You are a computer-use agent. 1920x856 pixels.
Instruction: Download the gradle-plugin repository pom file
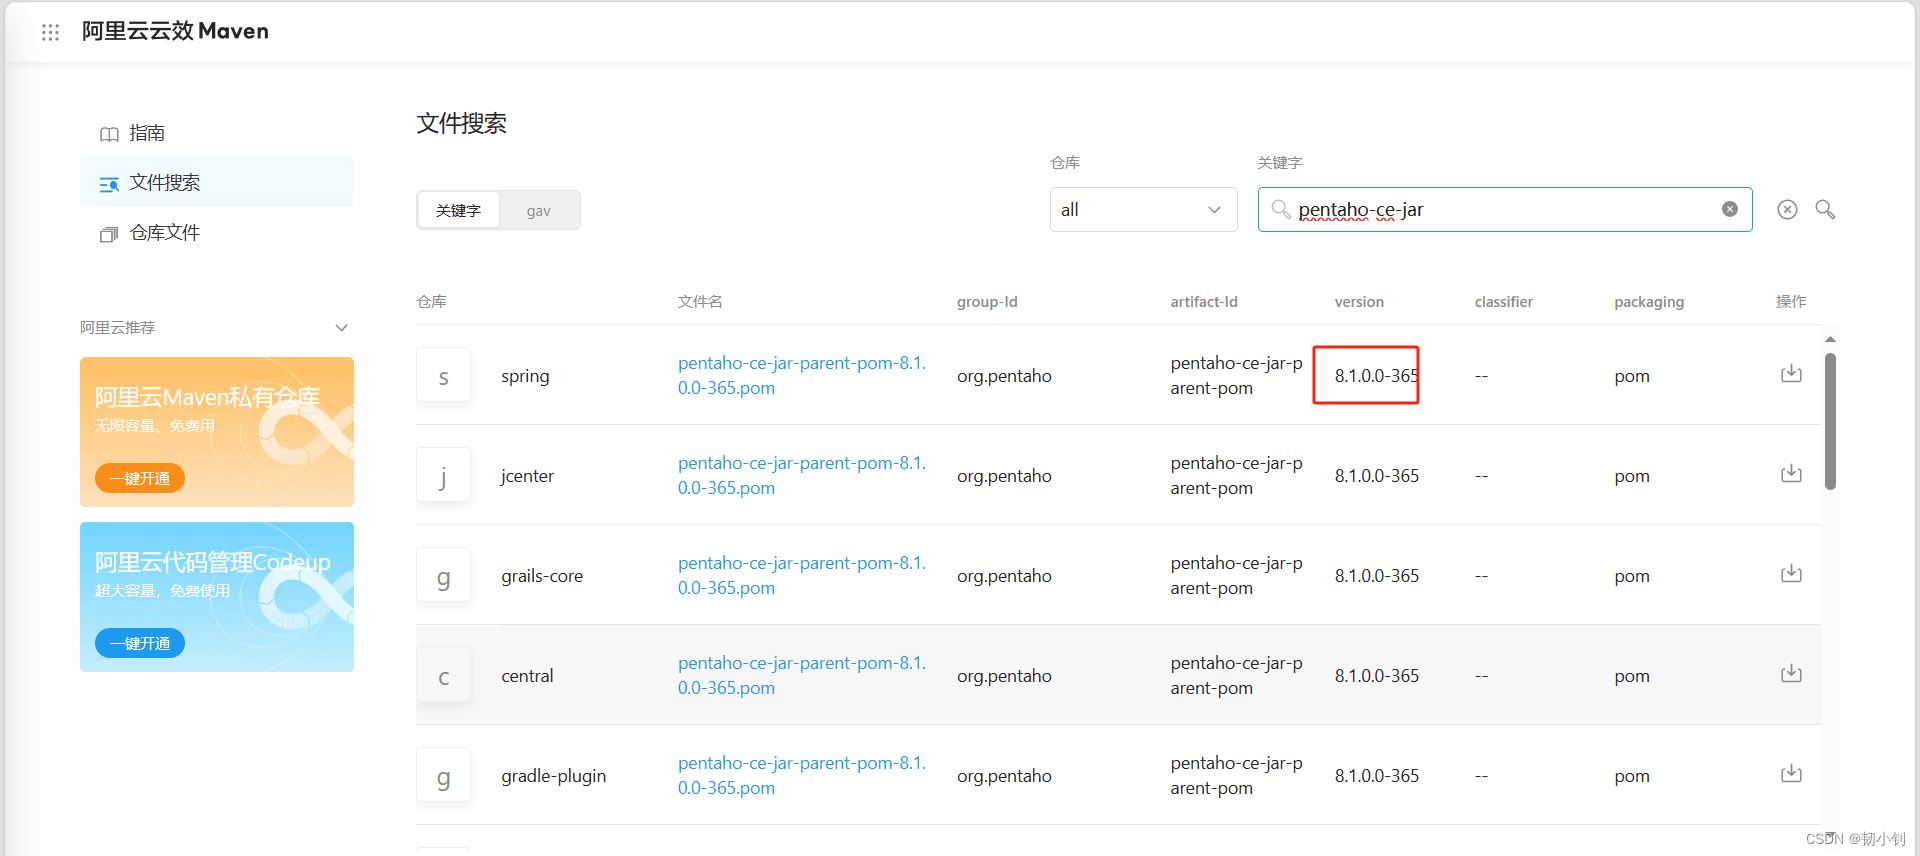(1791, 773)
